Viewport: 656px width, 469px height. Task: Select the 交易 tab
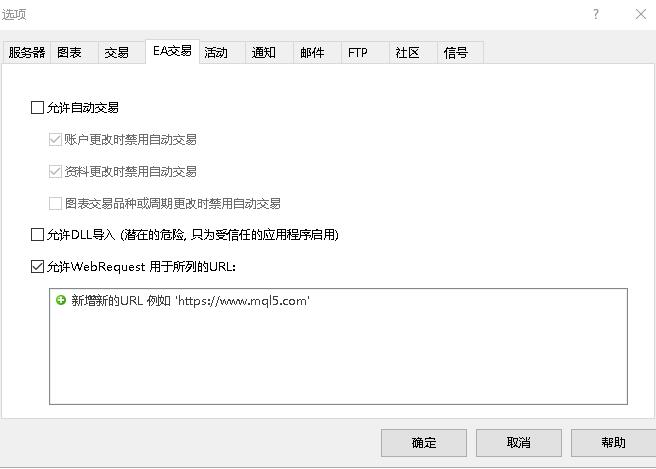(x=122, y=53)
